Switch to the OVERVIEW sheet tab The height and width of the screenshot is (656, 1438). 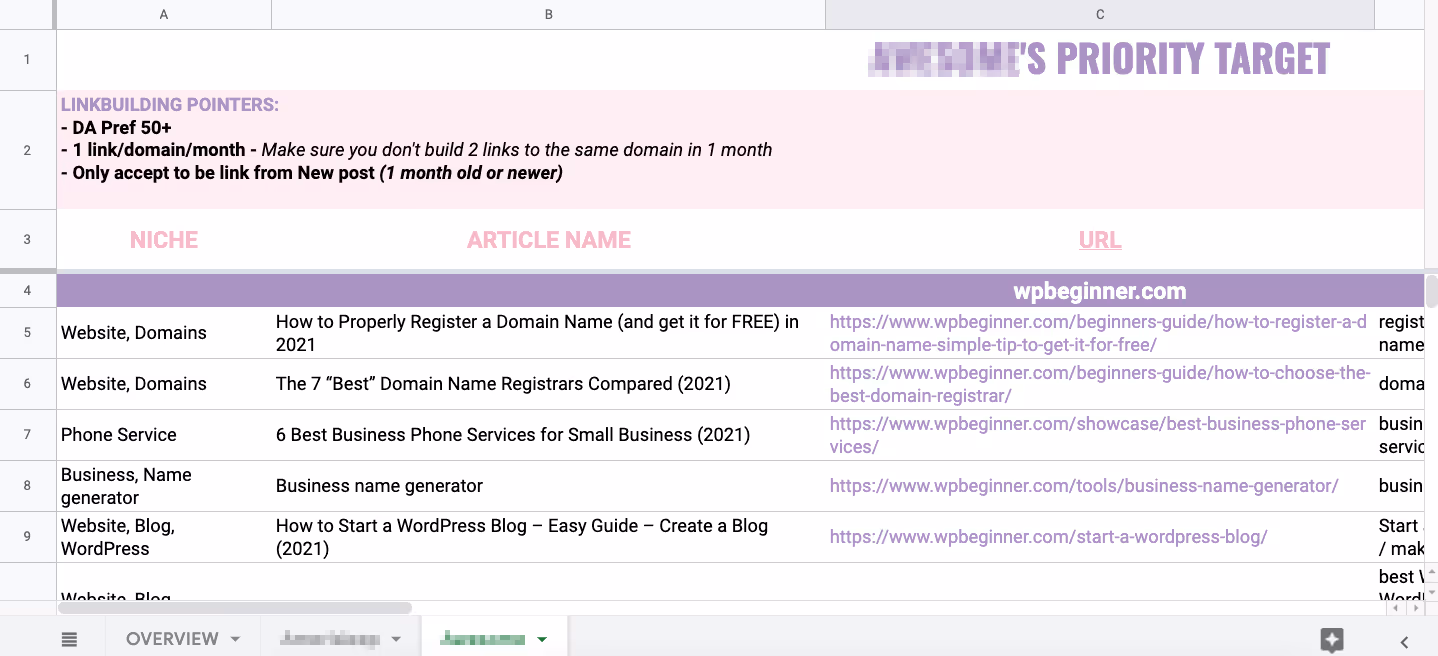pos(172,639)
